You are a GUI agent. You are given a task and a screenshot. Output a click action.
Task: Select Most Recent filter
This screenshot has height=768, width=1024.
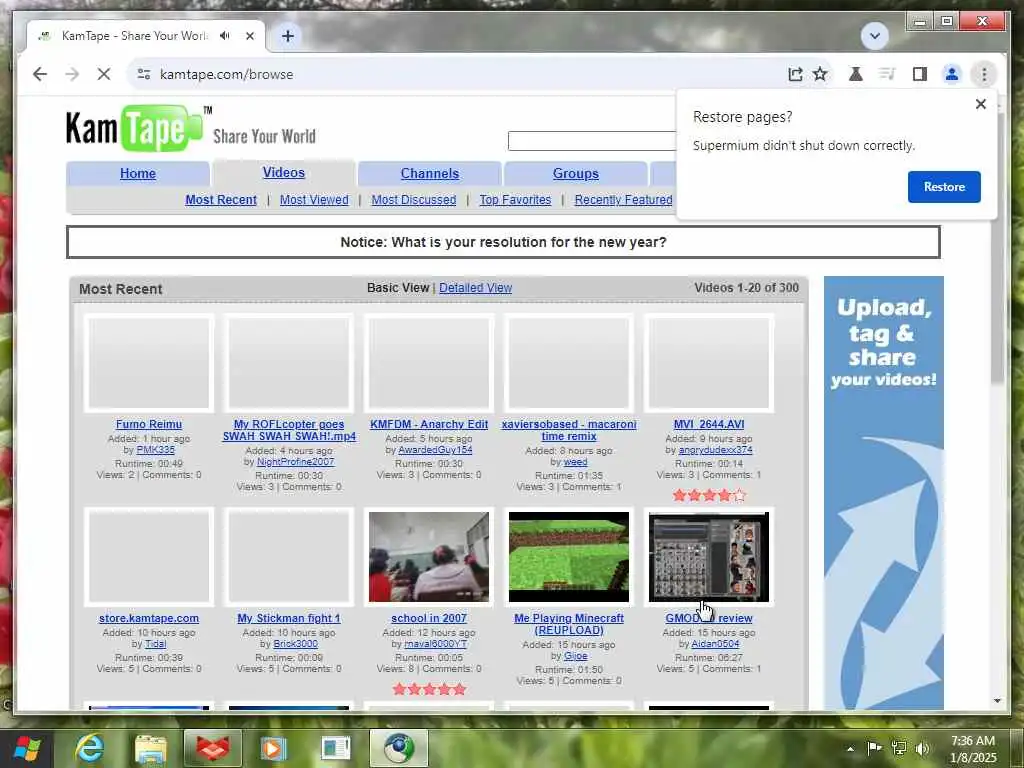pyautogui.click(x=221, y=200)
